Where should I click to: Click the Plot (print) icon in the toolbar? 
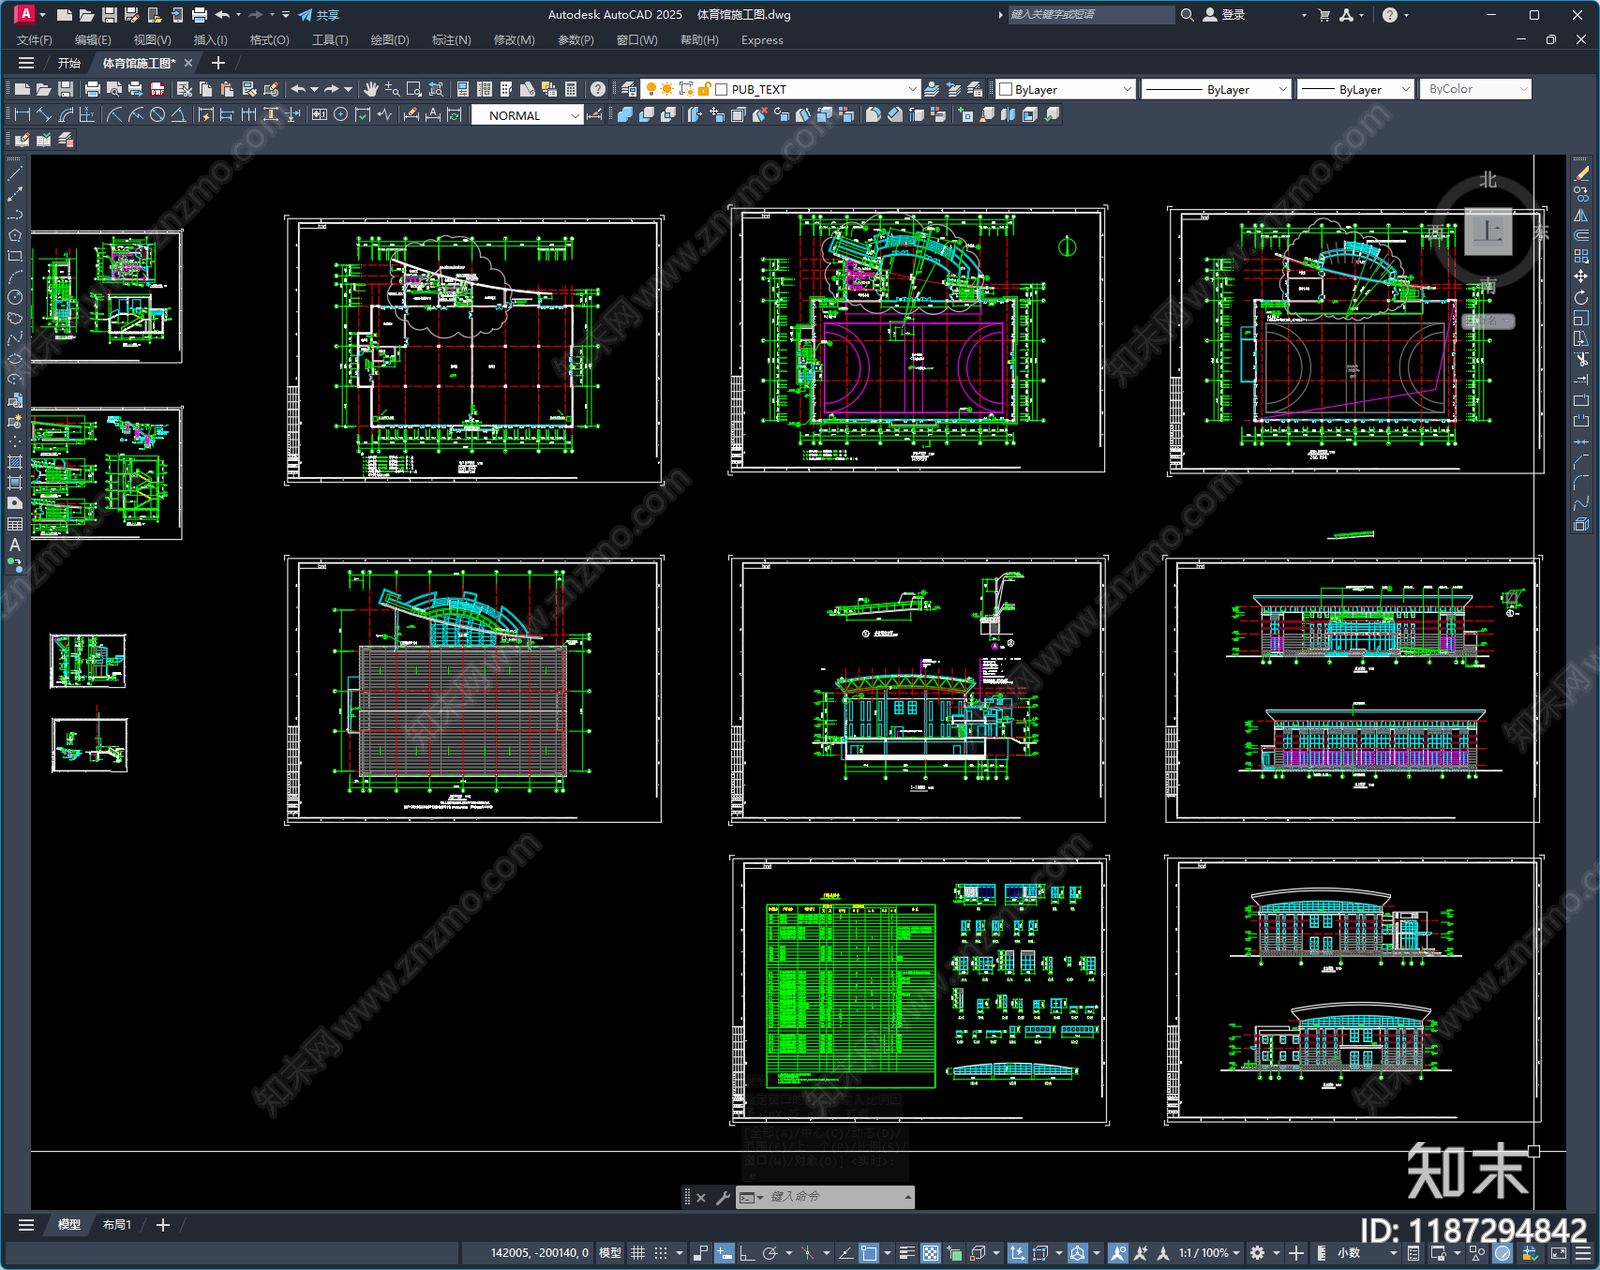click(92, 89)
